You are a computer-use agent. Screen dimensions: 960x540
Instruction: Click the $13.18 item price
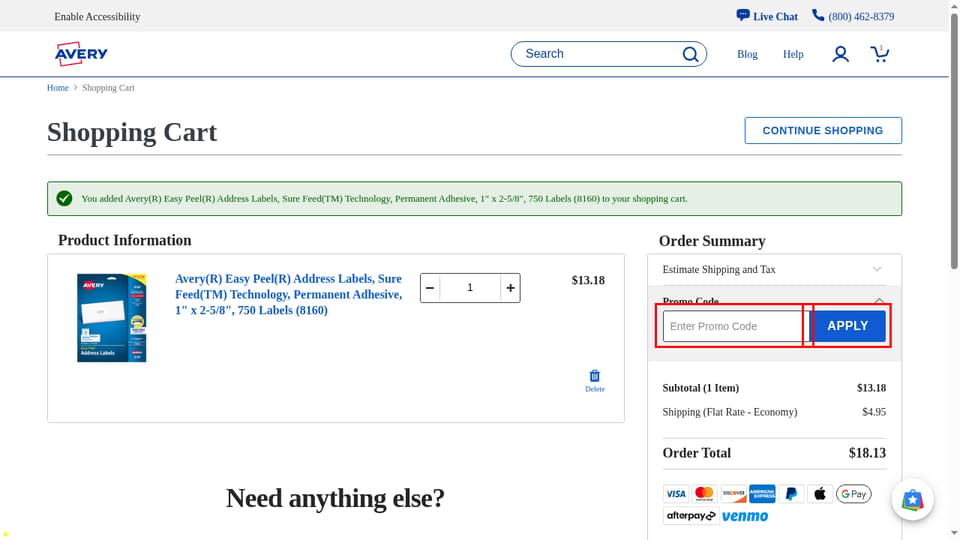588,280
